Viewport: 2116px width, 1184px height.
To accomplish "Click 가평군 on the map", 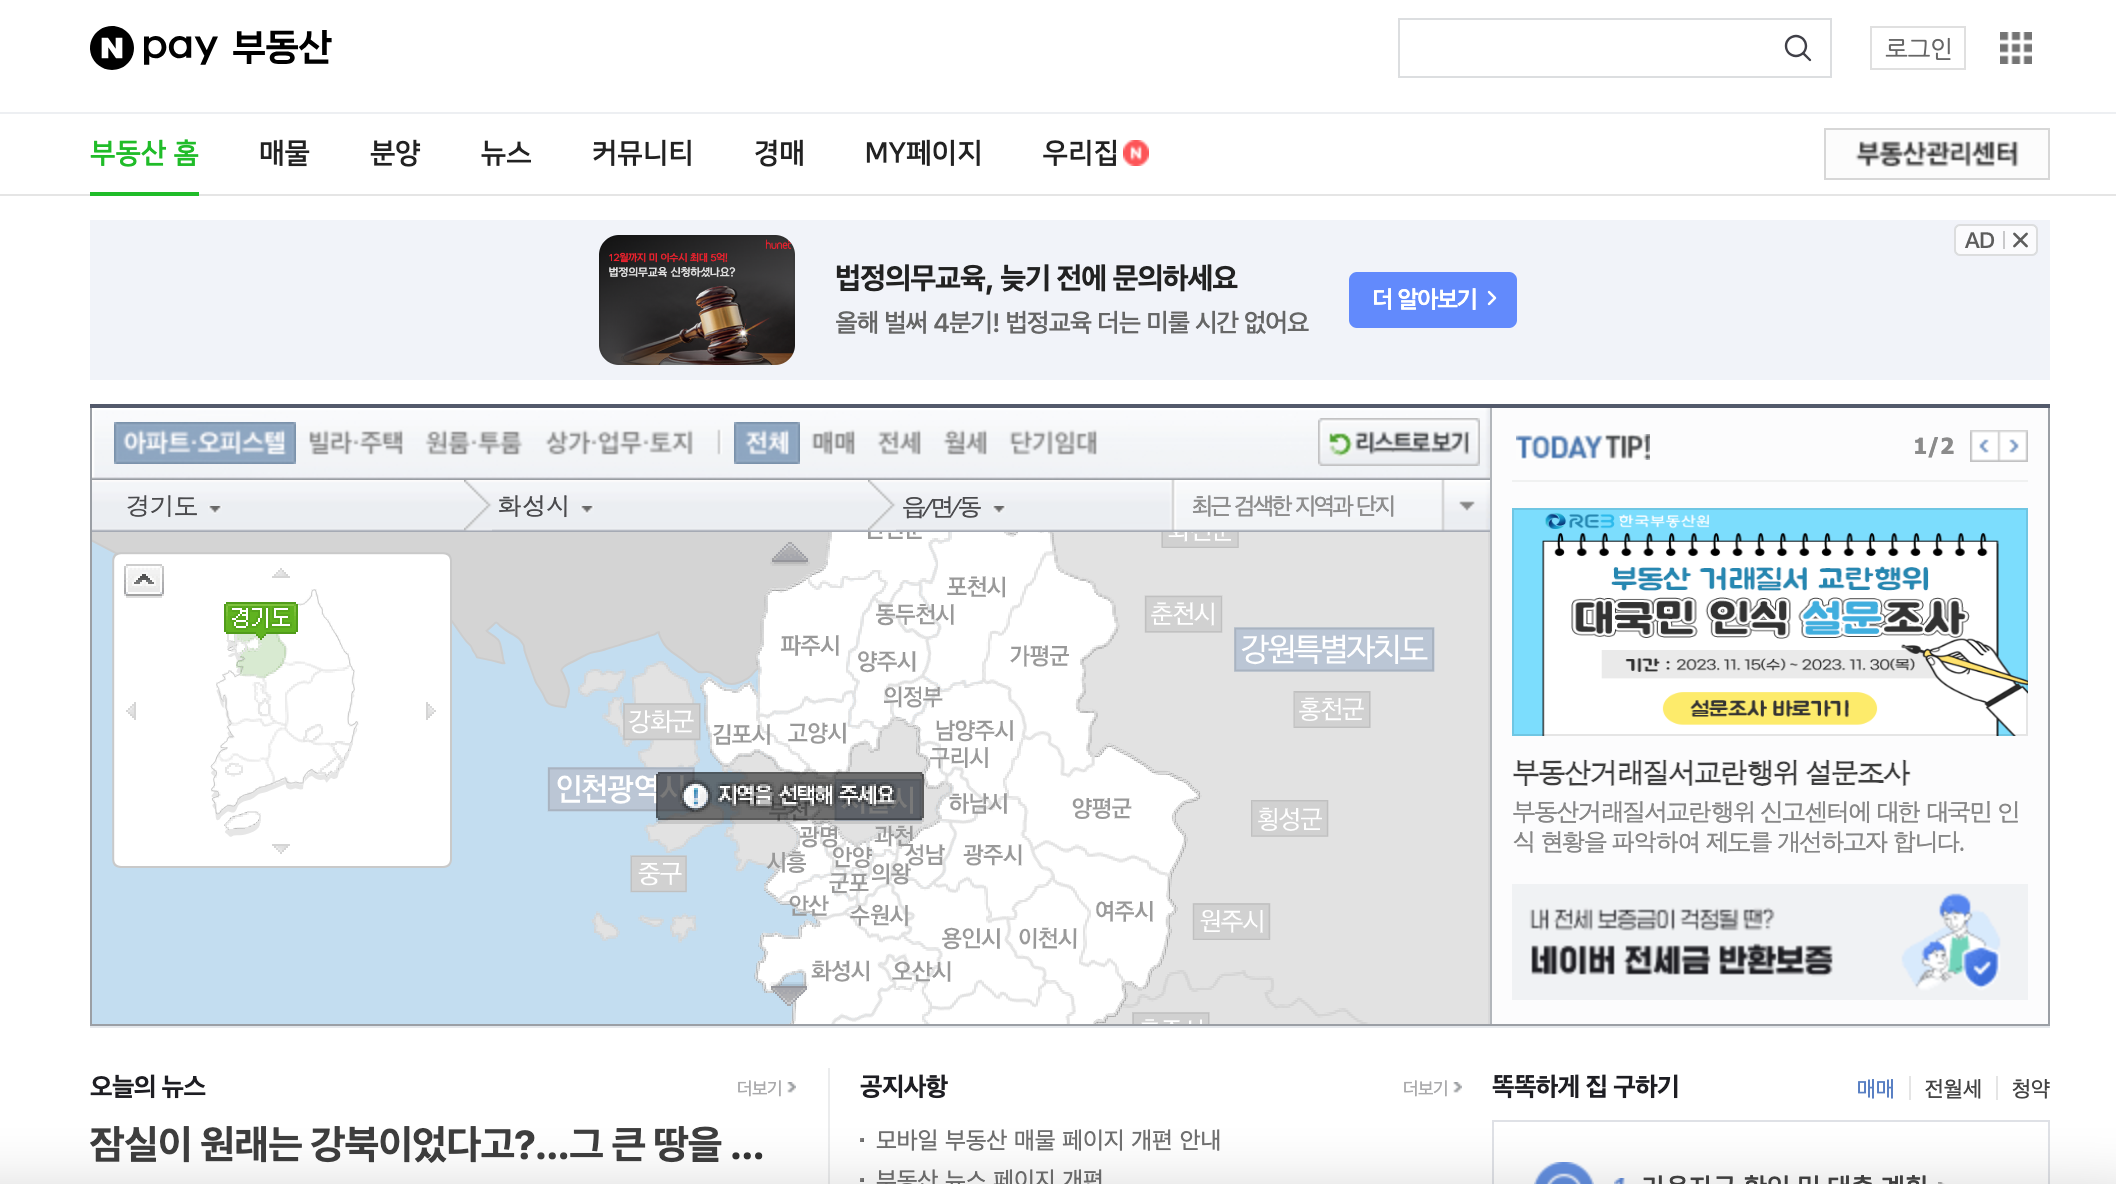I will 1039,656.
